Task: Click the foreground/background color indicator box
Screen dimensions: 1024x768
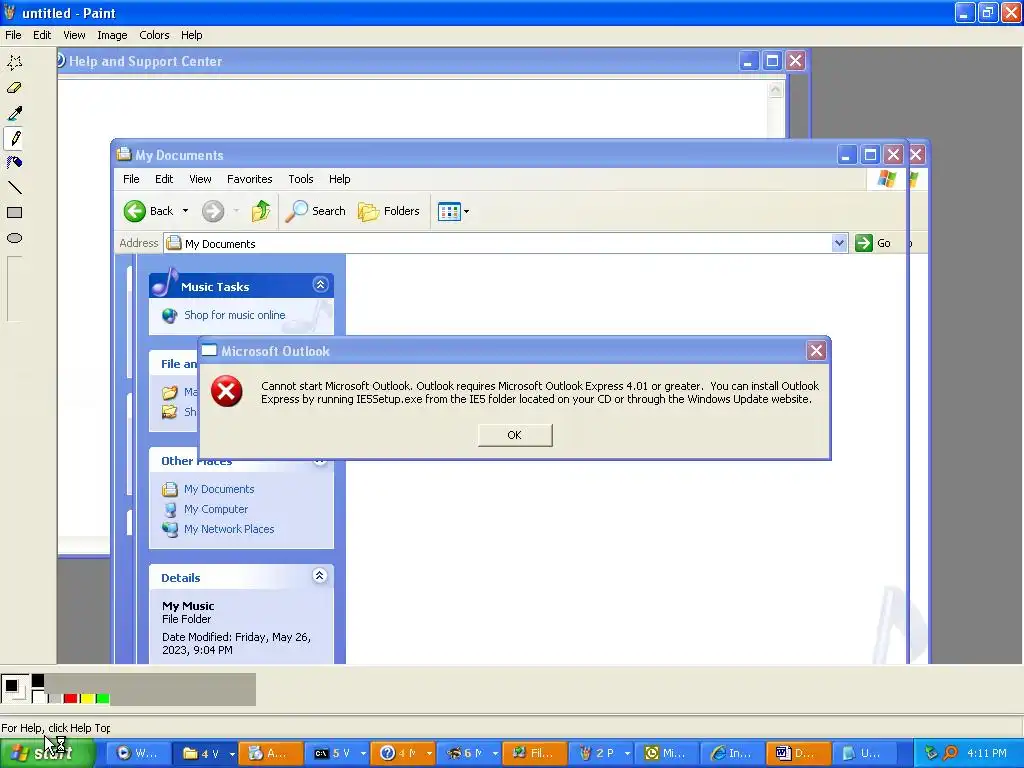Action: [x=14, y=688]
